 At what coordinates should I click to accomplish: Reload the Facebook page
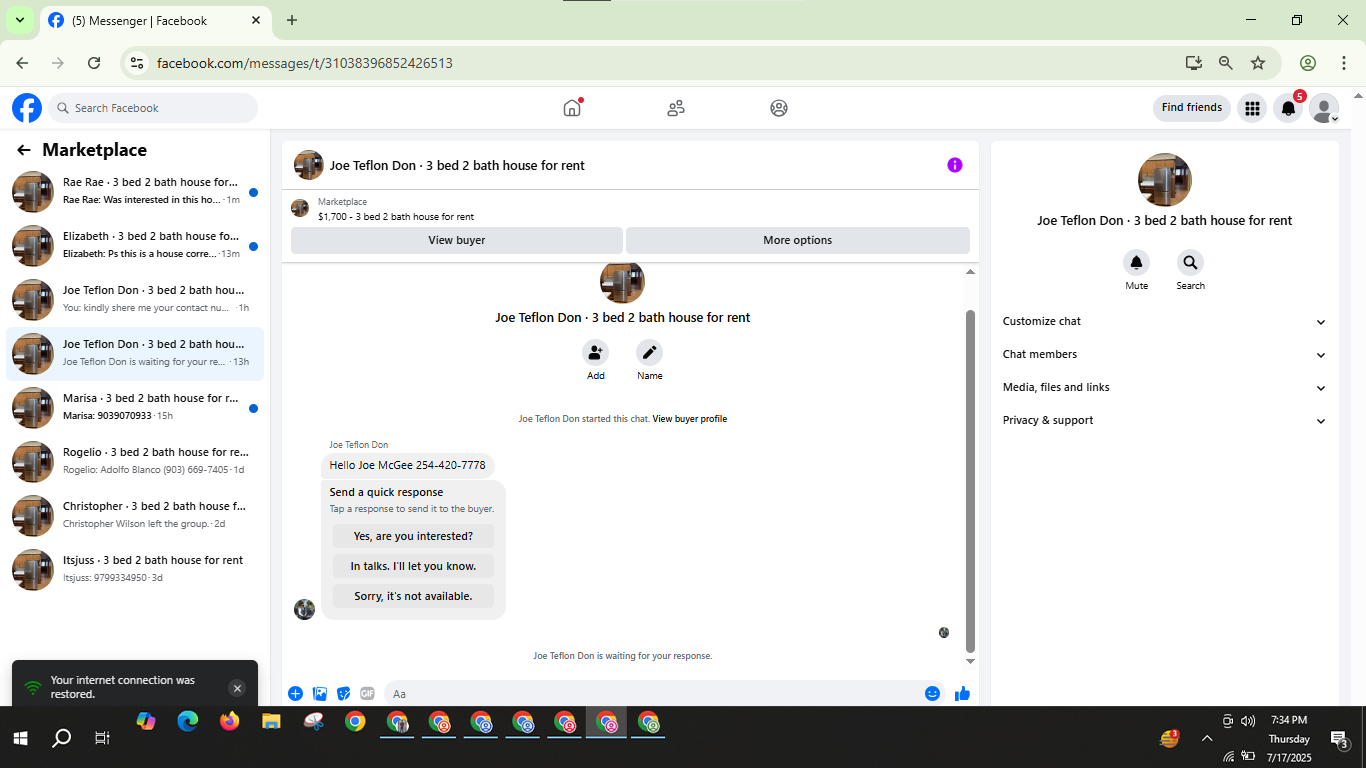pyautogui.click(x=94, y=63)
